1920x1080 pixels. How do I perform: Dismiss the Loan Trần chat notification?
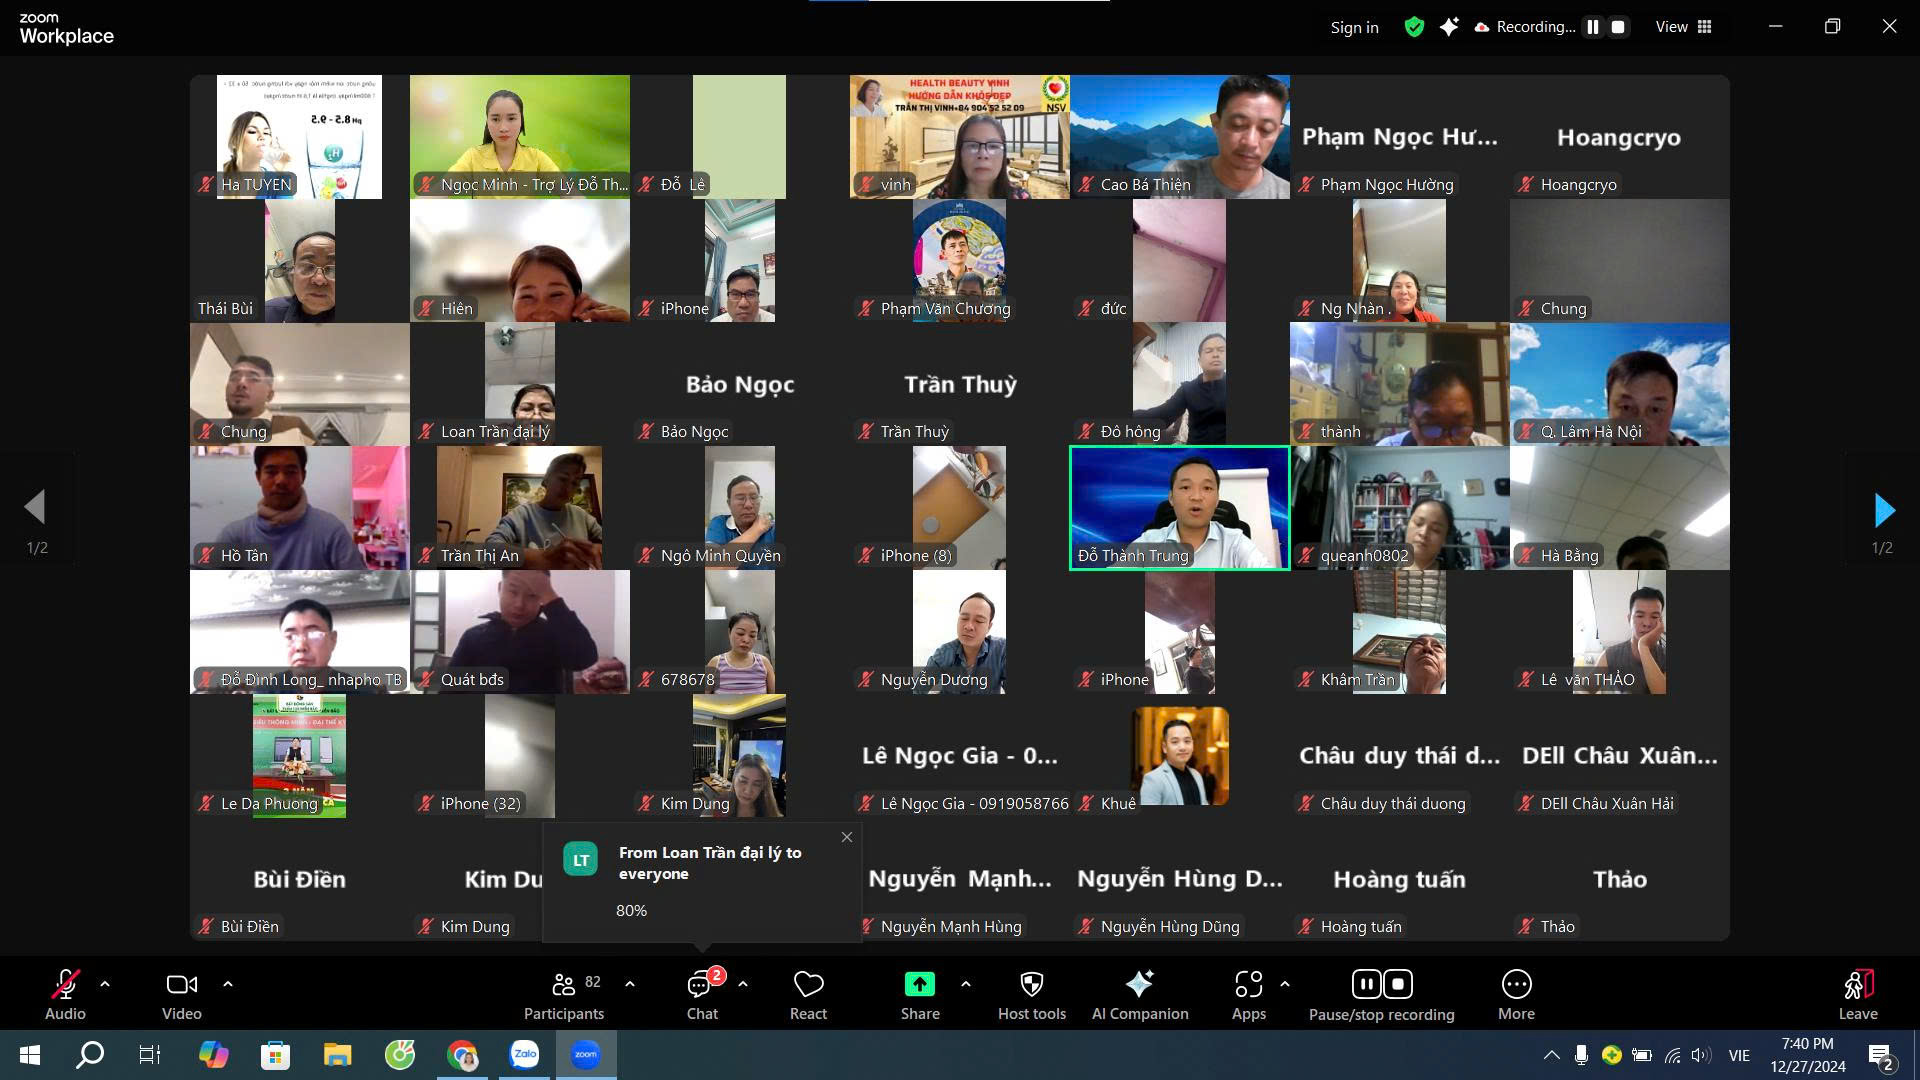tap(847, 837)
